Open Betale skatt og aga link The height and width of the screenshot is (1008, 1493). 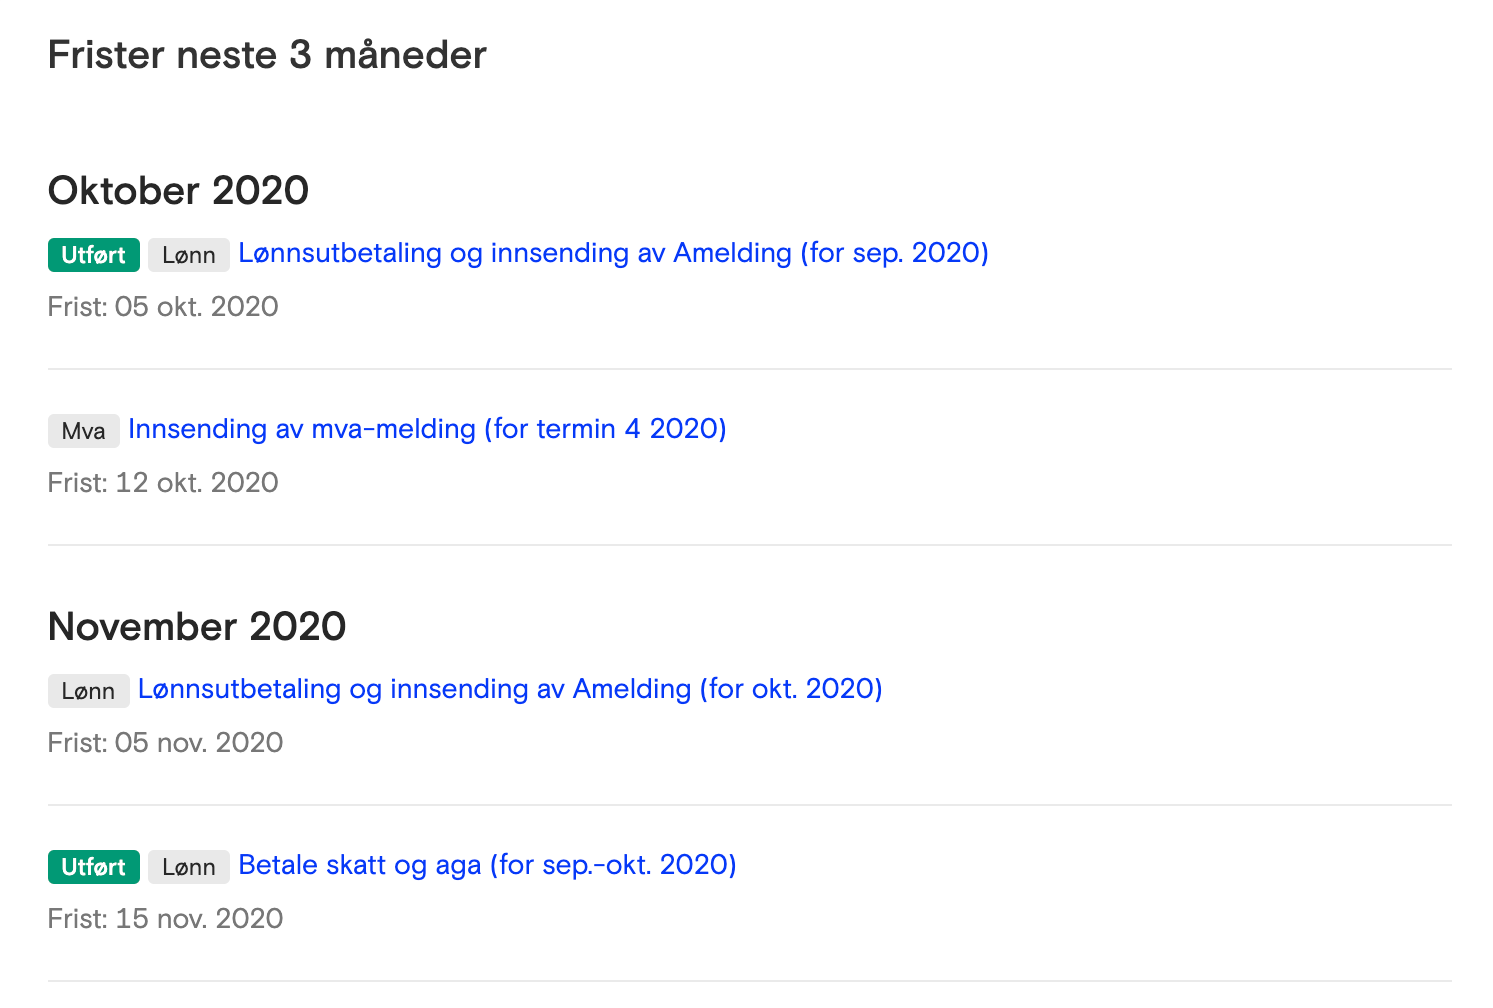click(487, 865)
